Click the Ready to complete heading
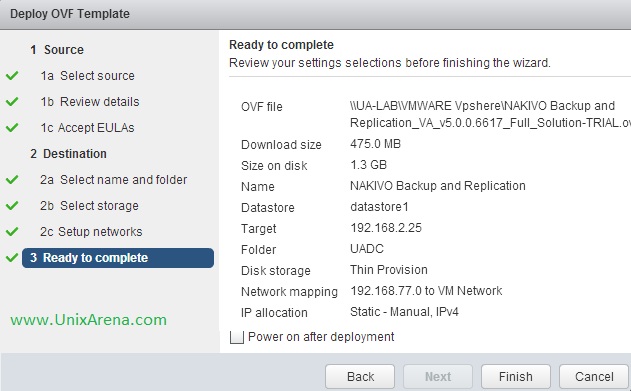This screenshot has height=391, width=631. (281, 45)
